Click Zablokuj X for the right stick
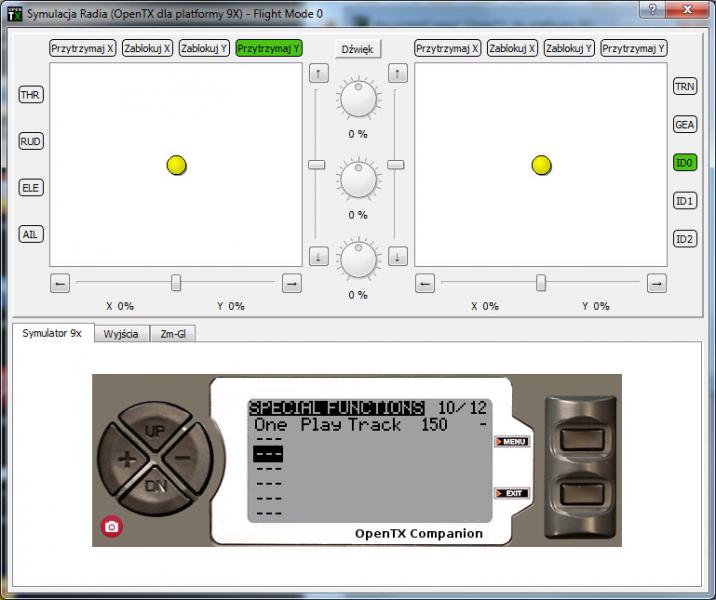 click(512, 47)
